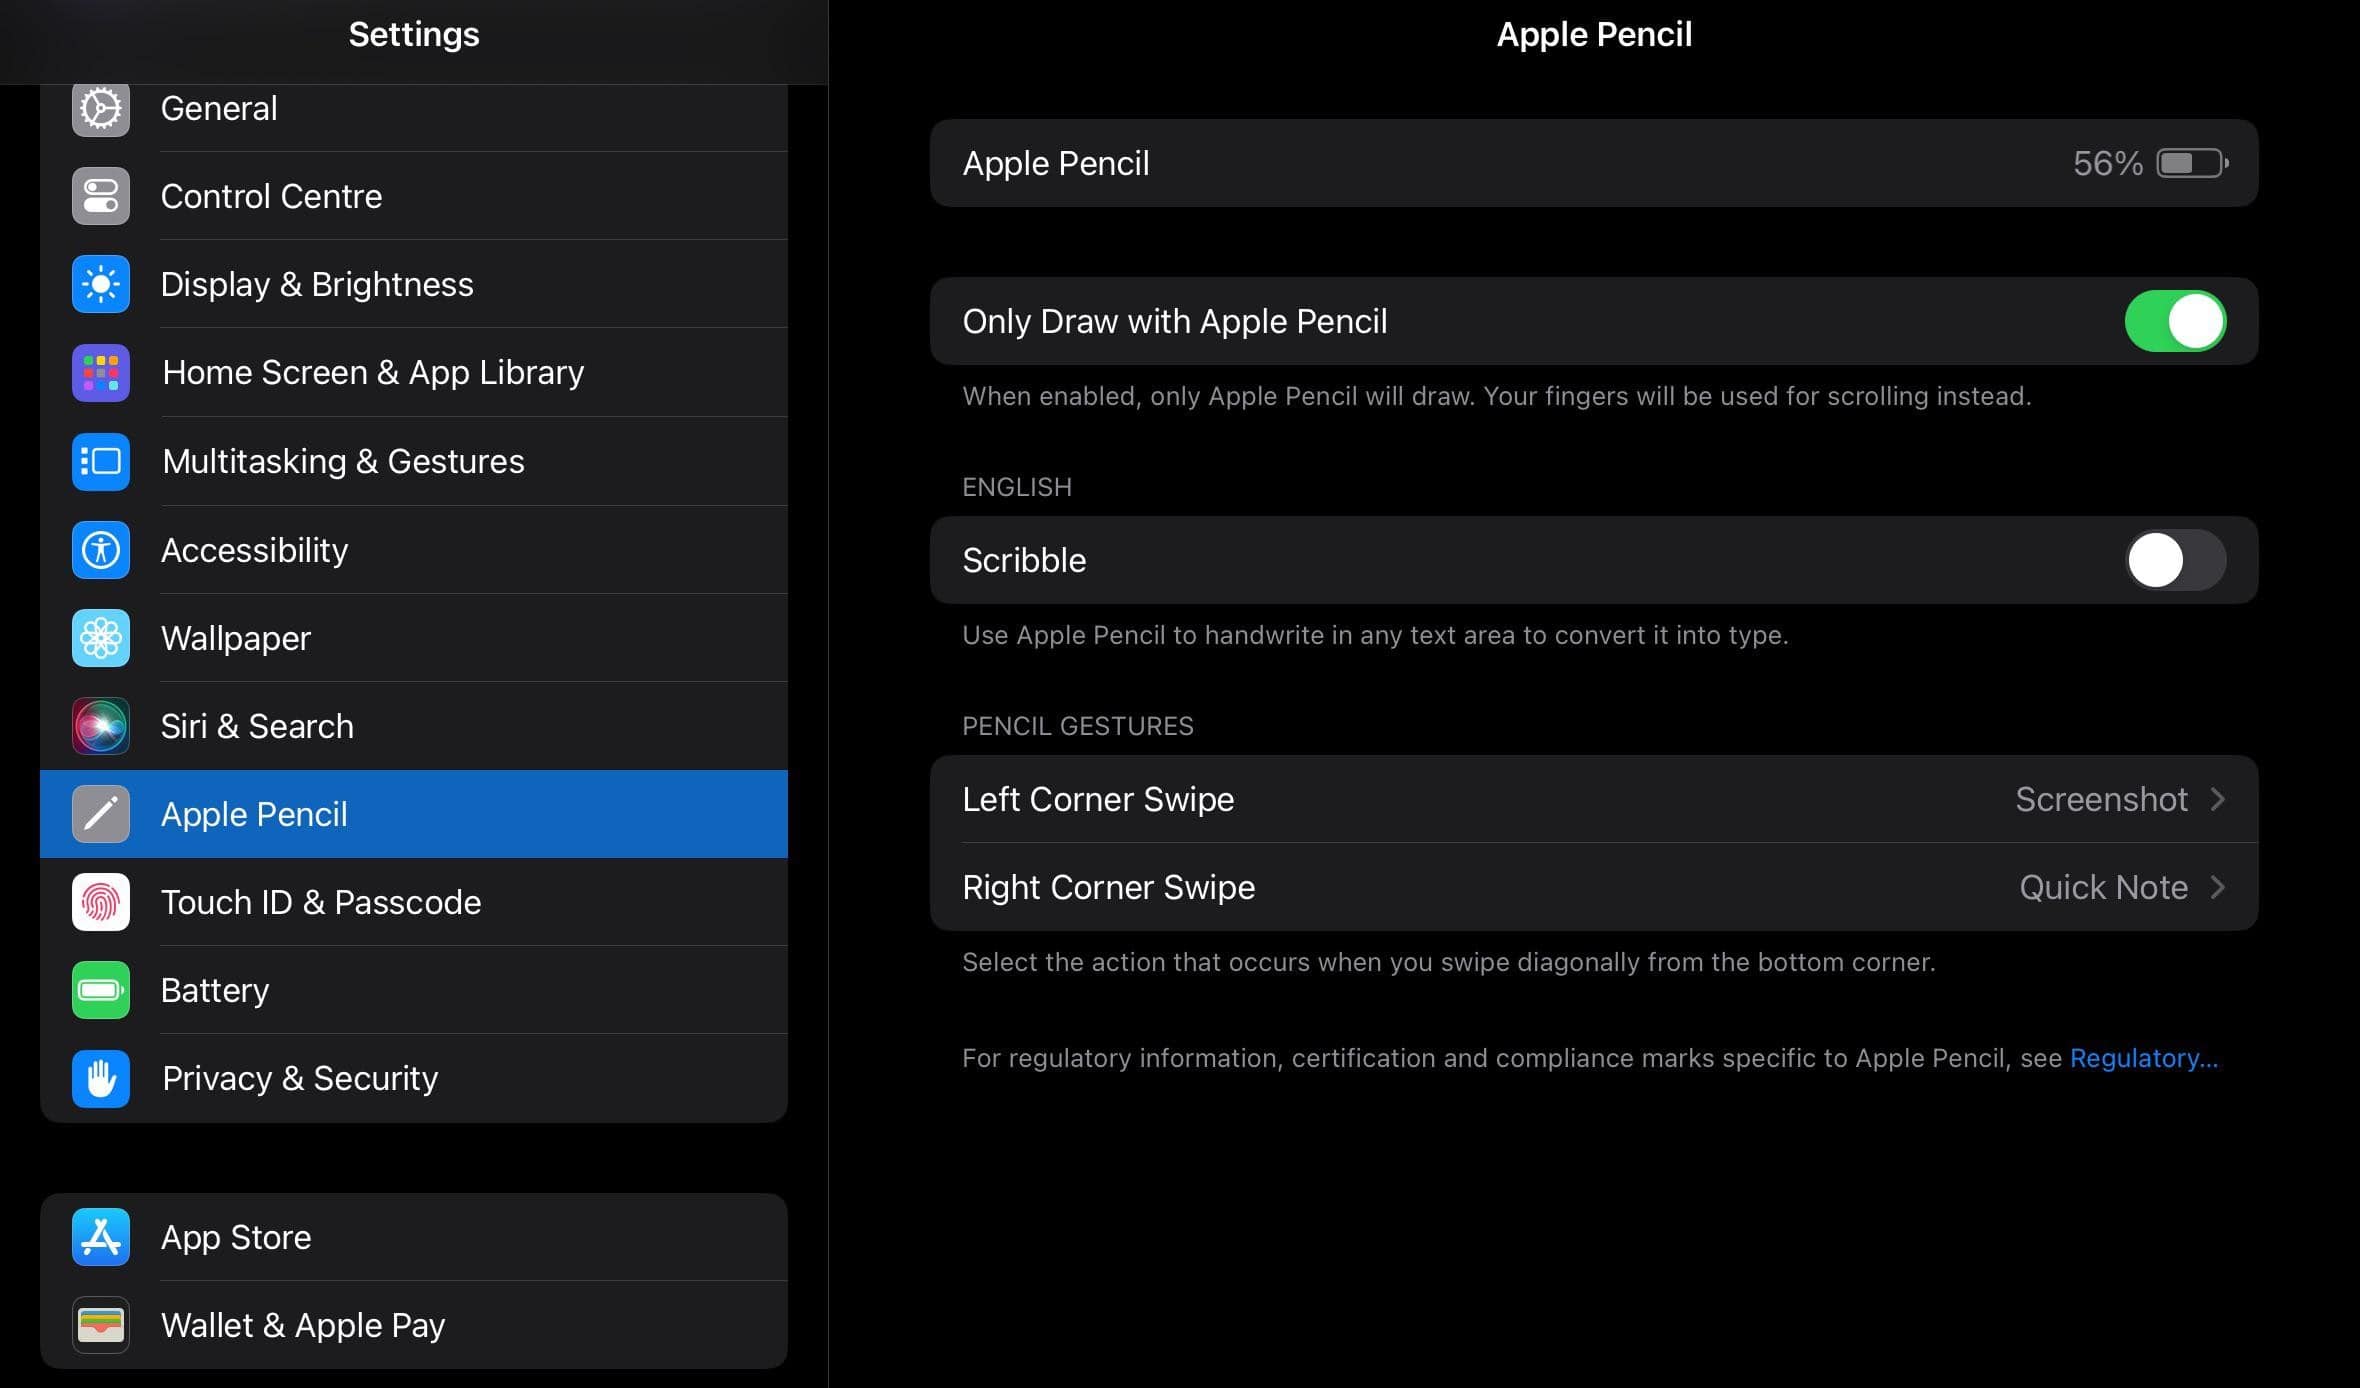
Task: Open Wallet & Apple Pay
Action: pyautogui.click(x=414, y=1325)
